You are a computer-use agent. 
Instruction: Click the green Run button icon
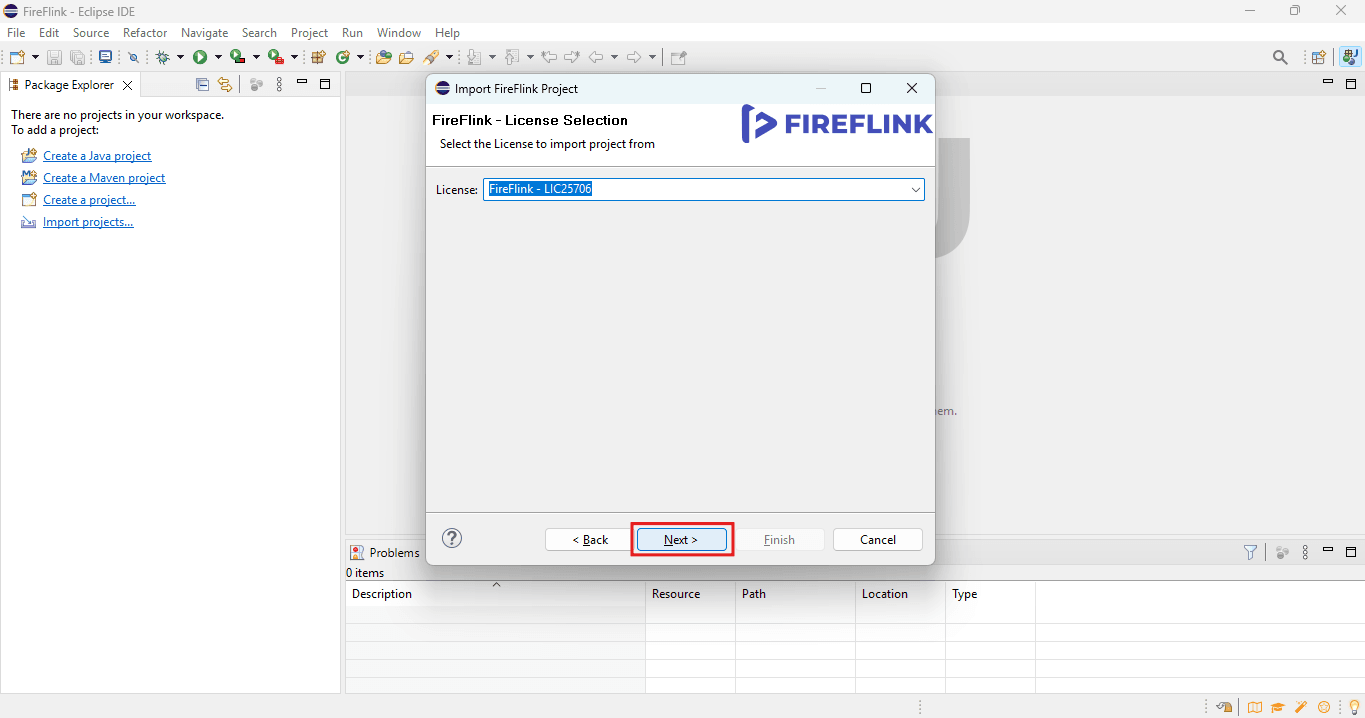point(200,58)
